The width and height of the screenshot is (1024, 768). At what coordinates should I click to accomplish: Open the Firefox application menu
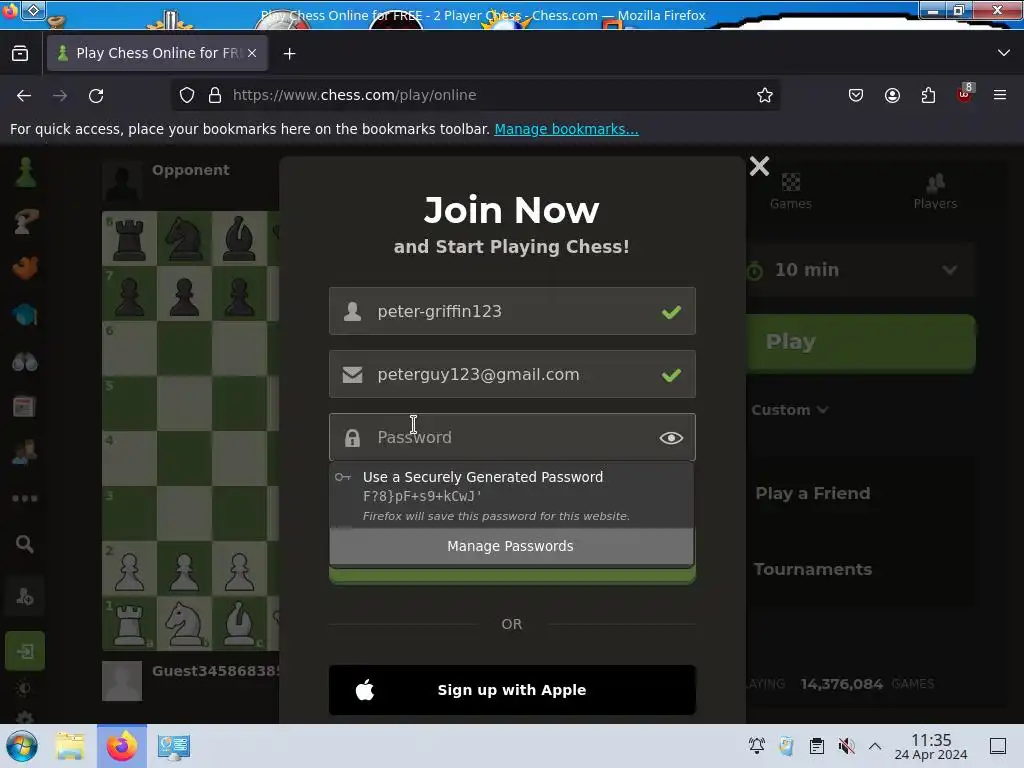click(x=1000, y=95)
